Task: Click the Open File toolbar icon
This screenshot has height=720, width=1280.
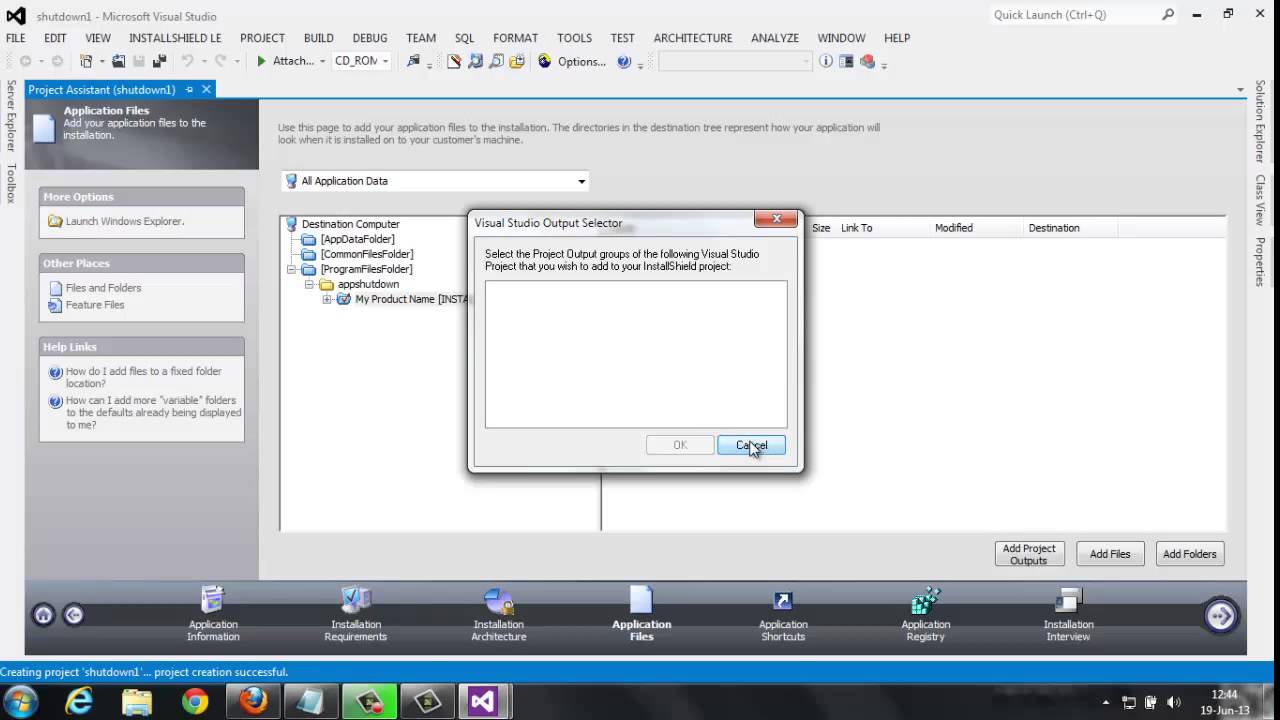Action: click(118, 61)
